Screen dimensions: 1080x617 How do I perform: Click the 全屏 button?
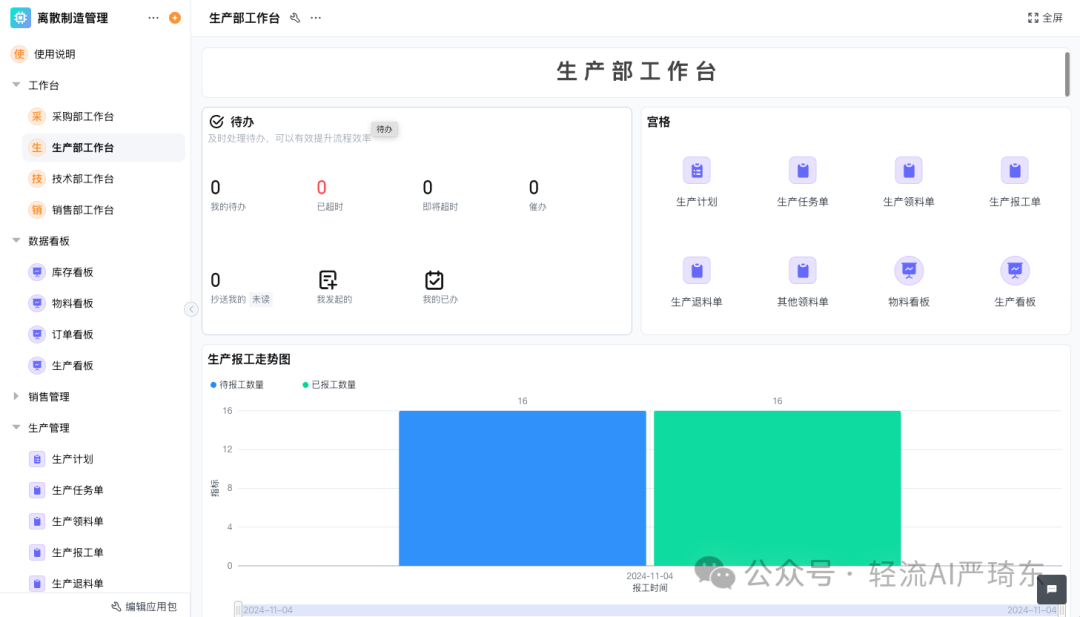1045,17
